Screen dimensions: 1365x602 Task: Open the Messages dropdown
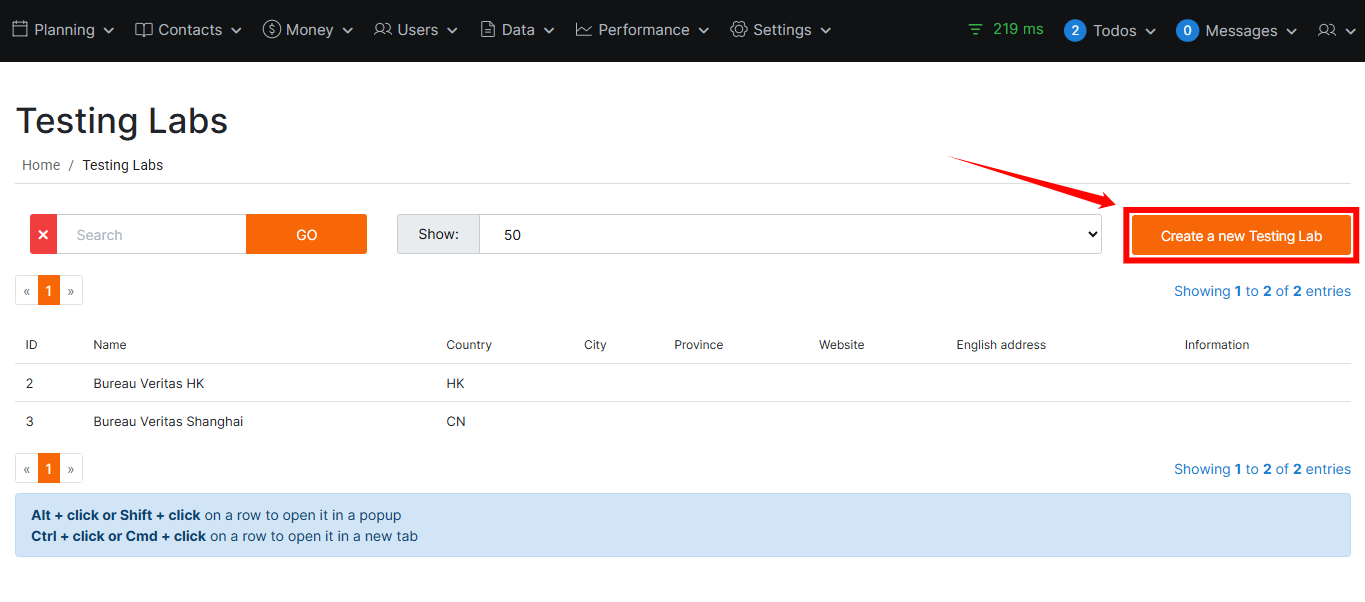[x=1237, y=31]
